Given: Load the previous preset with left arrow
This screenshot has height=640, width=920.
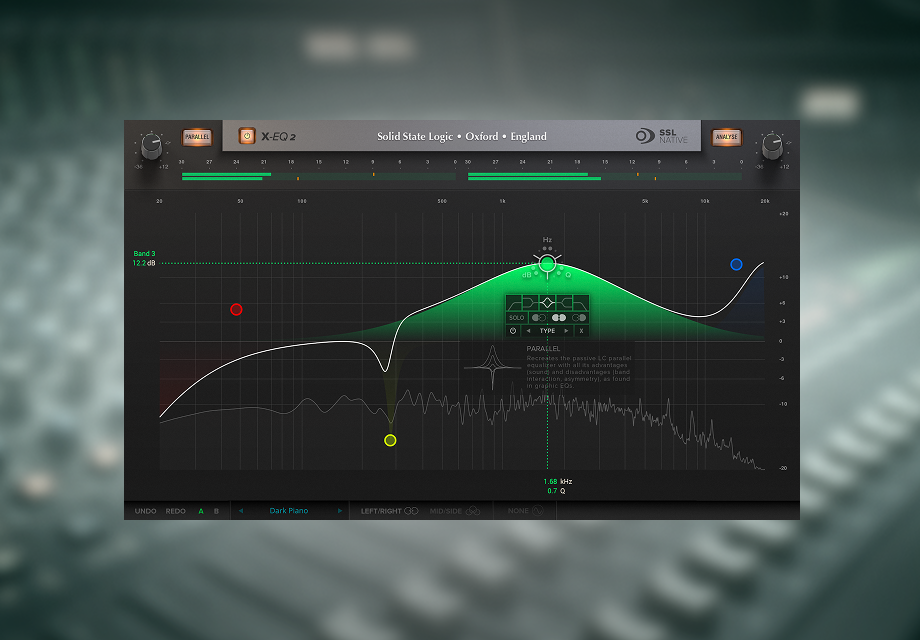Looking at the screenshot, I should (241, 510).
